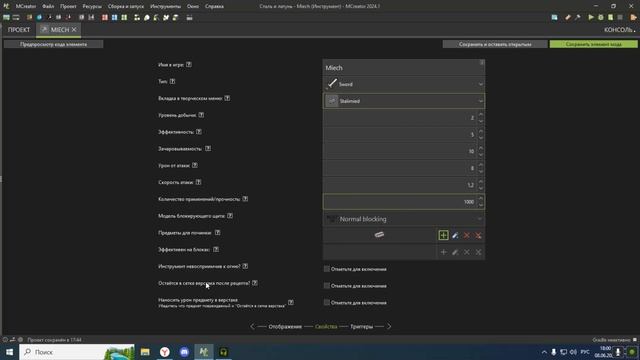Open the Справка menu
The image size is (640, 360).
pos(214,7)
